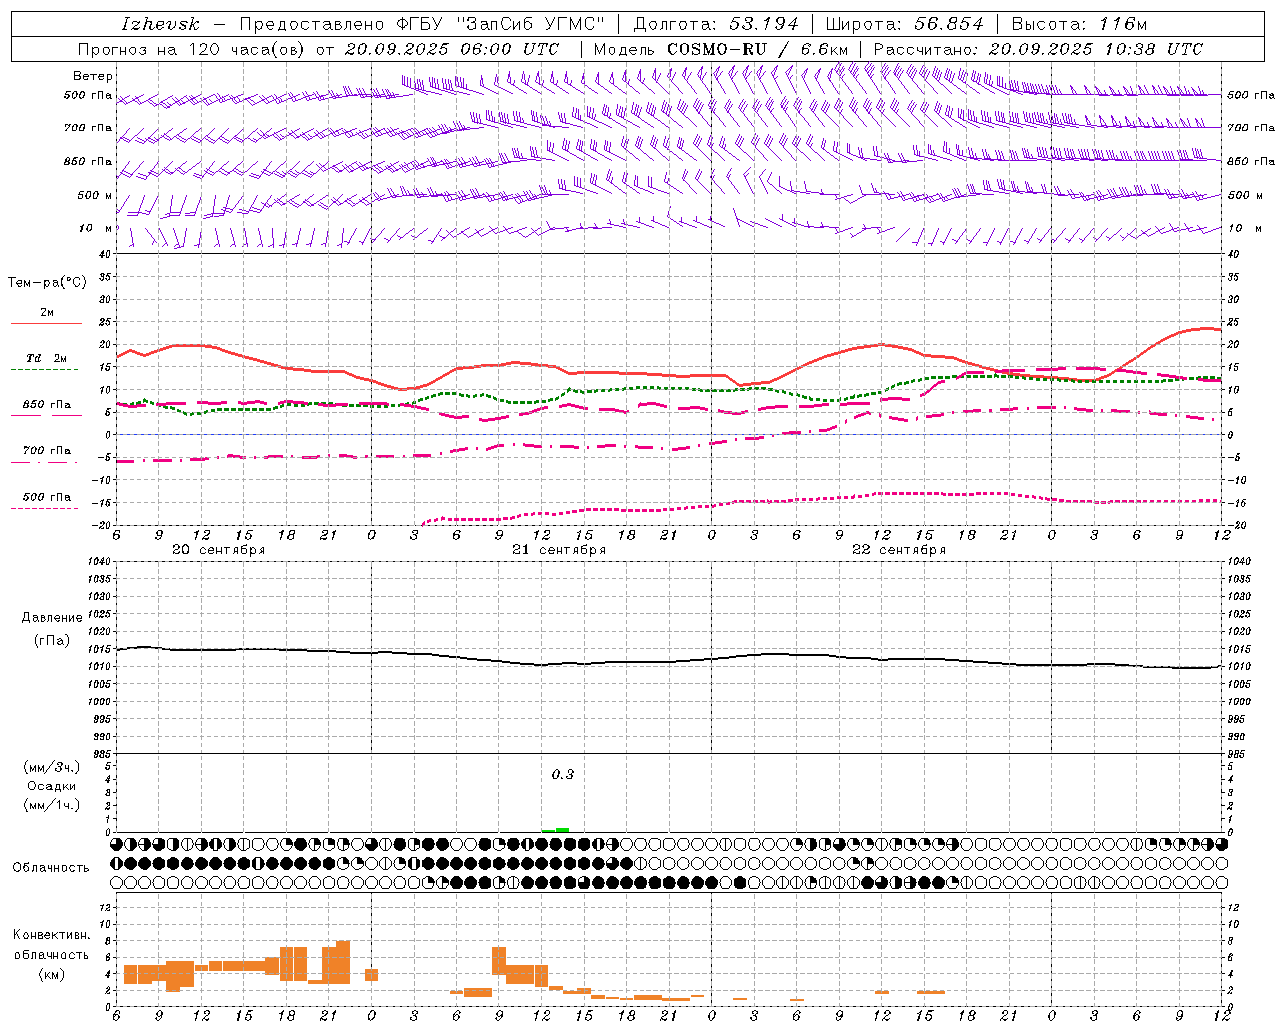The image size is (1280, 1024).
Task: Click the '20 сентября' date label
Action: (x=219, y=550)
